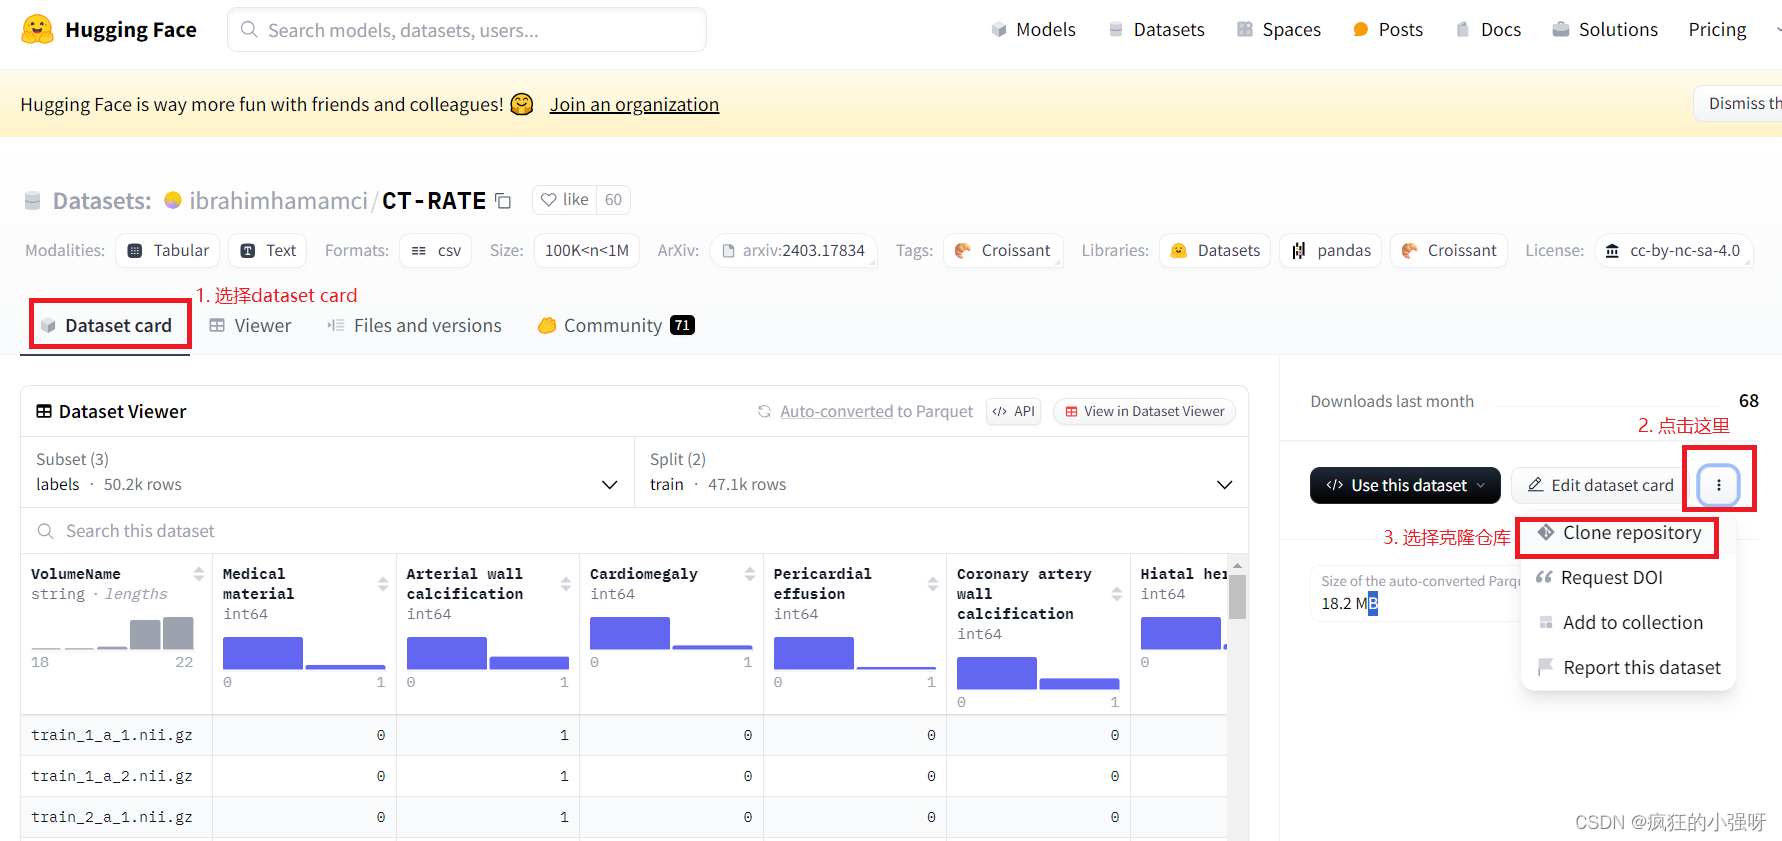Click the Text modality tag

pos(268,250)
